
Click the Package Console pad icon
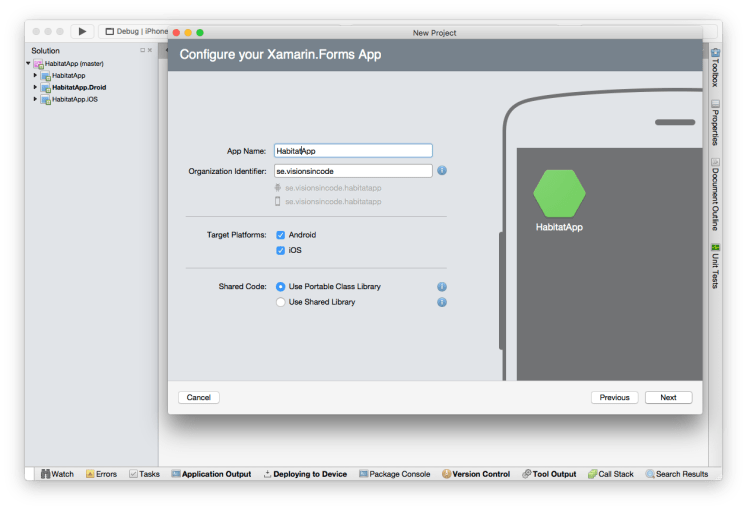point(363,474)
